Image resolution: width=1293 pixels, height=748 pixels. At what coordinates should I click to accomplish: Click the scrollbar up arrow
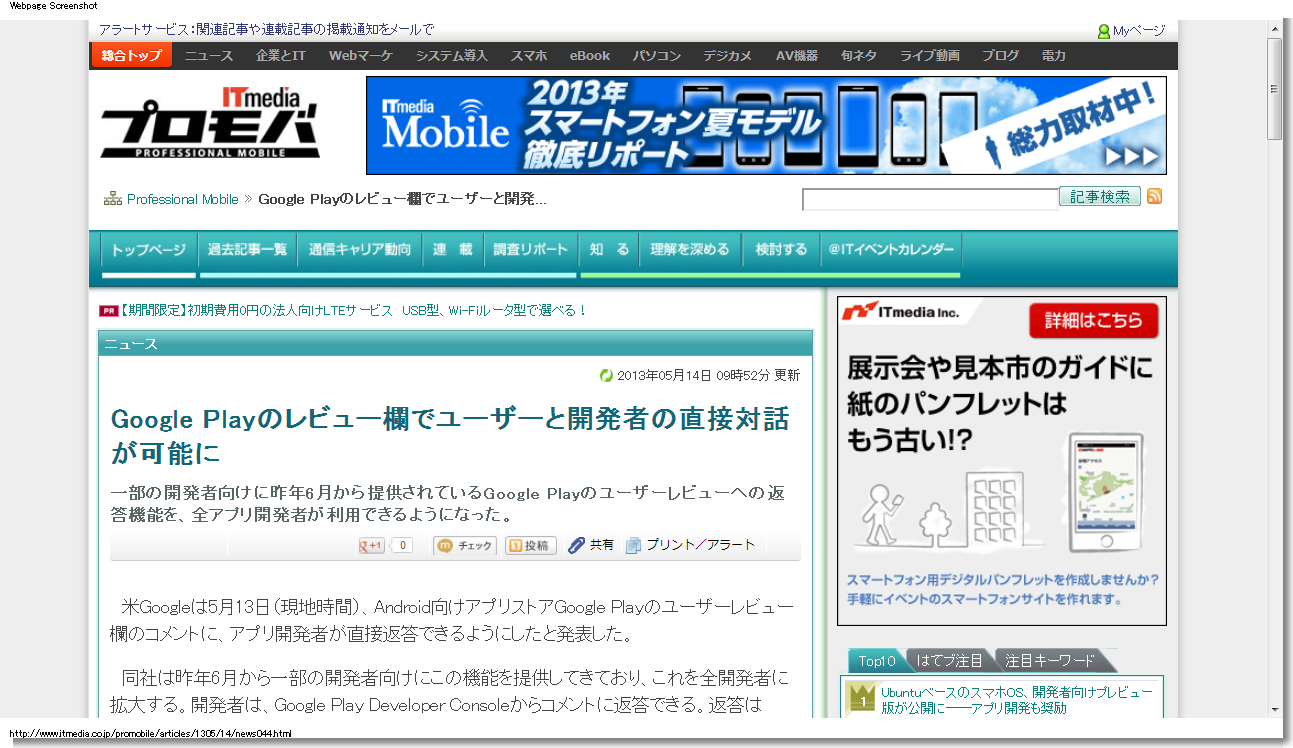coord(1274,29)
